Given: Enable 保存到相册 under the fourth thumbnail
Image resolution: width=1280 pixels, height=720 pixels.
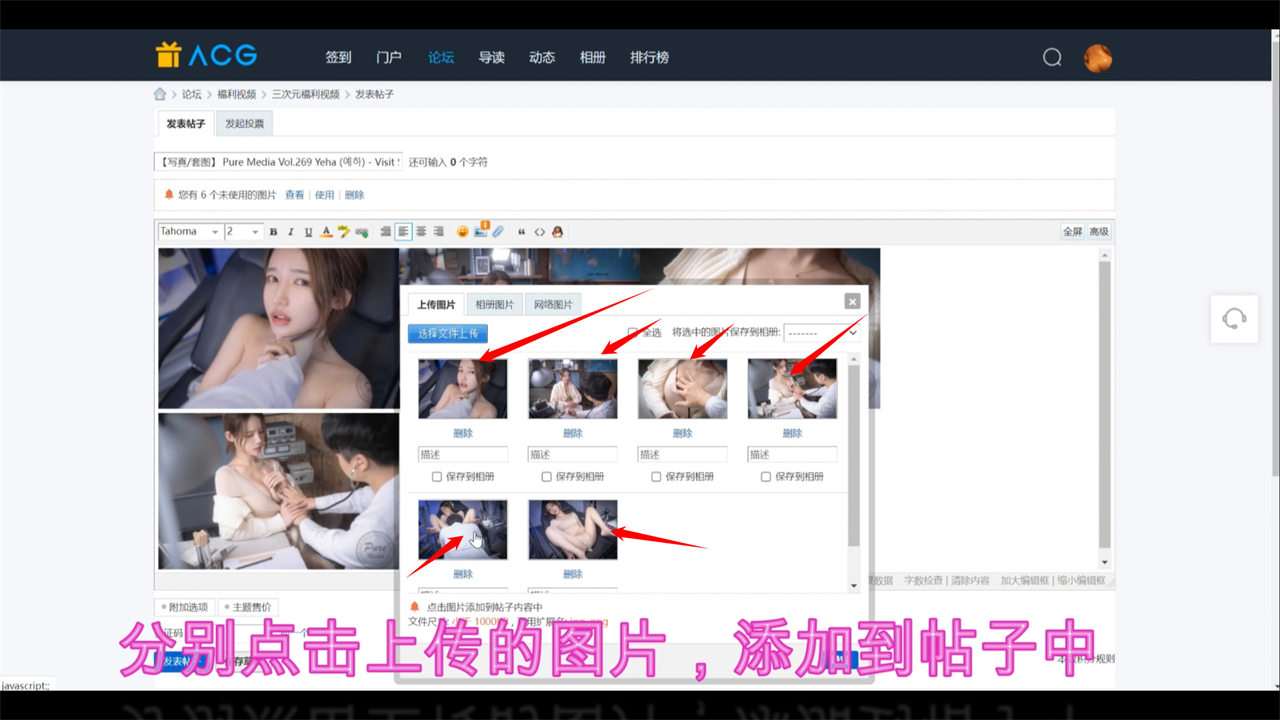Looking at the screenshot, I should tap(766, 477).
